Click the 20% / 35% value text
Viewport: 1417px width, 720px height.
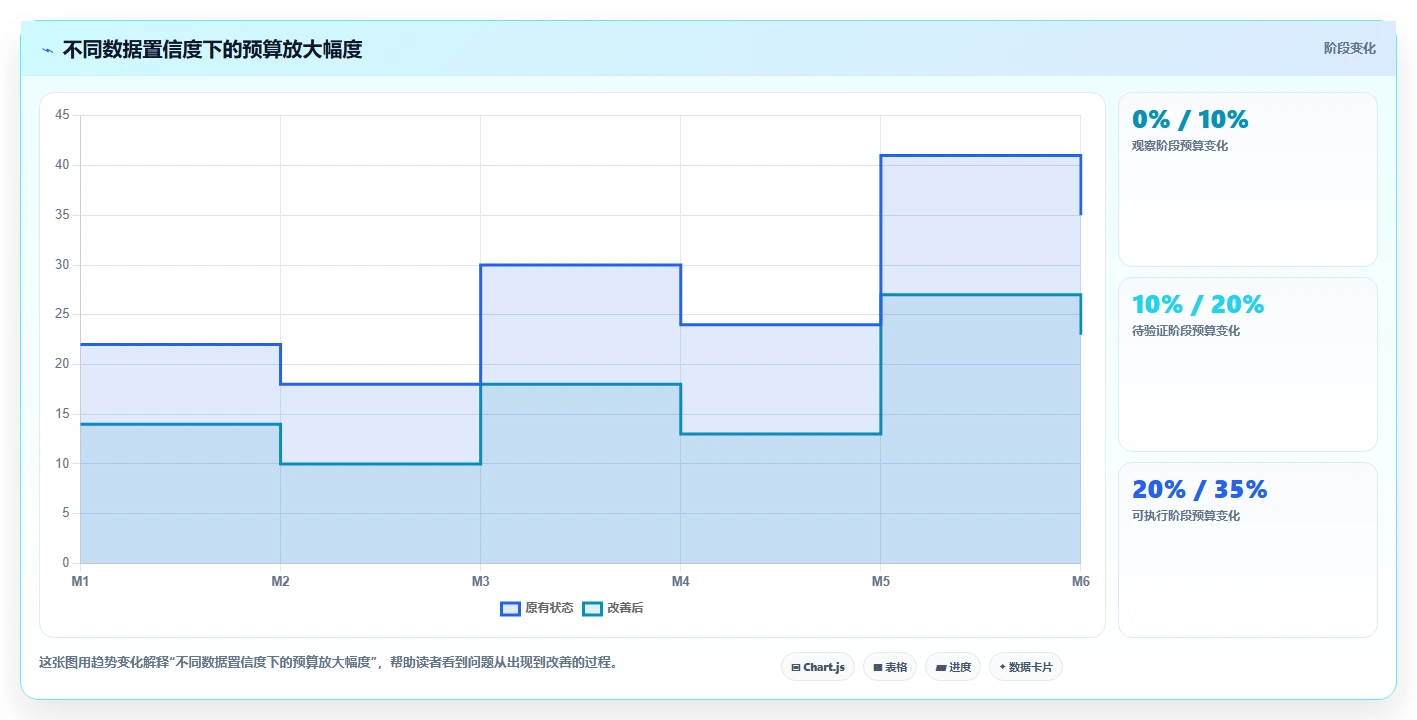click(1200, 489)
